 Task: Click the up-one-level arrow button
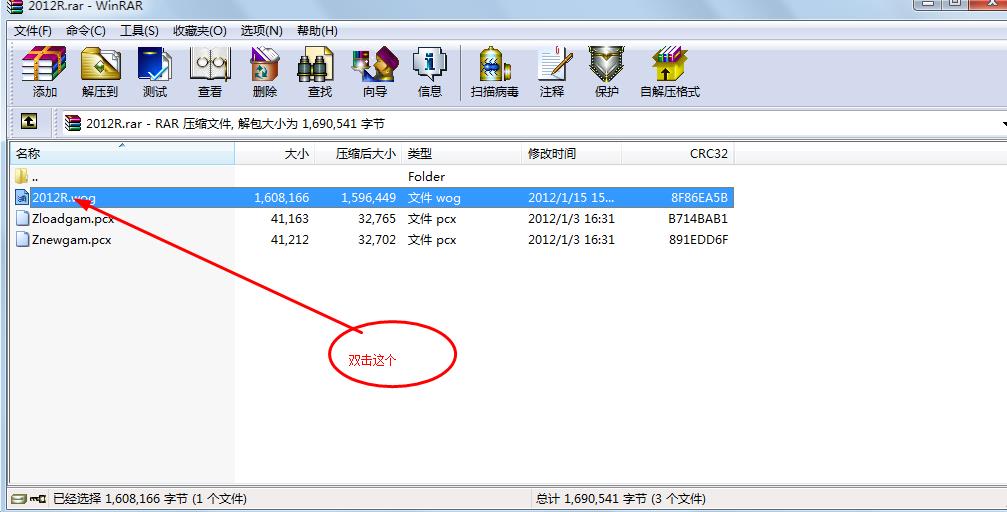coord(29,121)
